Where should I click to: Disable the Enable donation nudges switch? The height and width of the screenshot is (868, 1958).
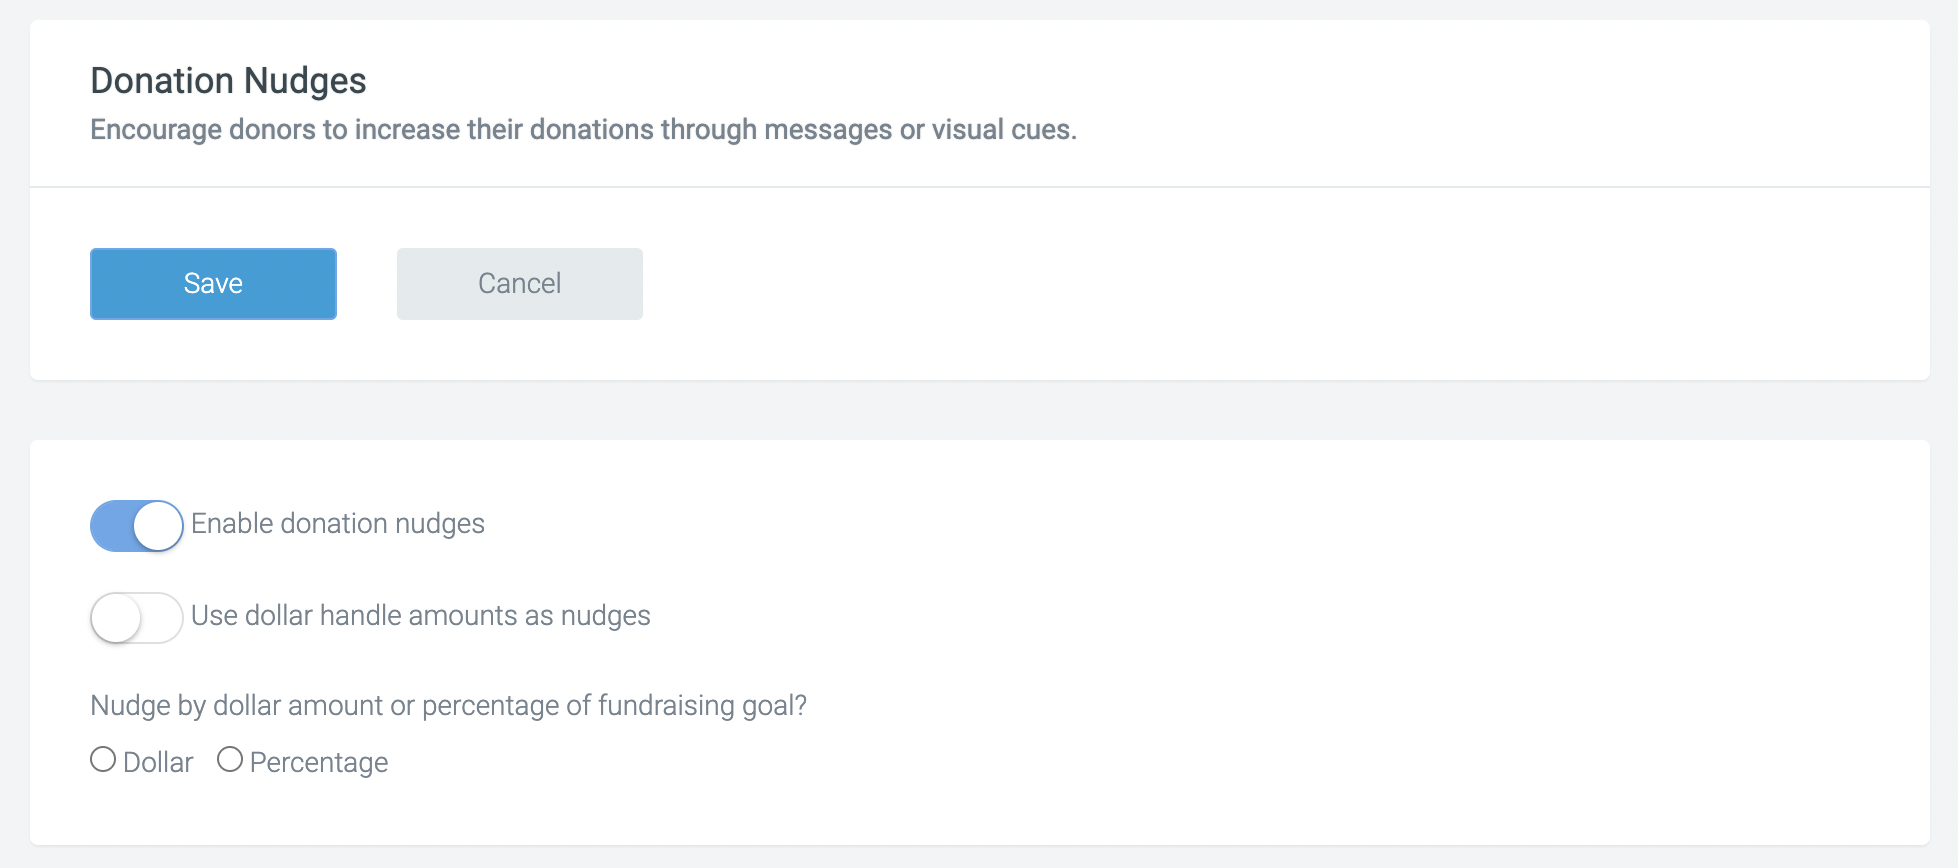[x=137, y=526]
